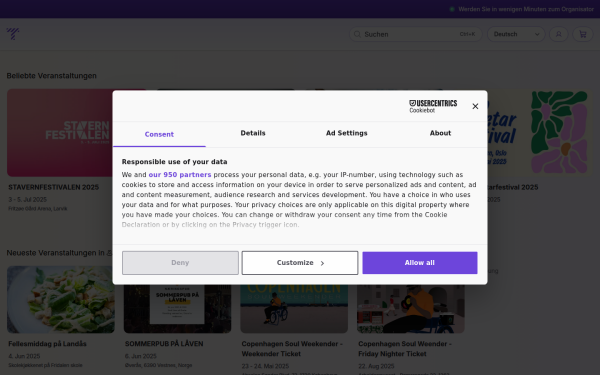The image size is (600, 375).
Task: Click the search magnifier icon
Action: (x=357, y=34)
